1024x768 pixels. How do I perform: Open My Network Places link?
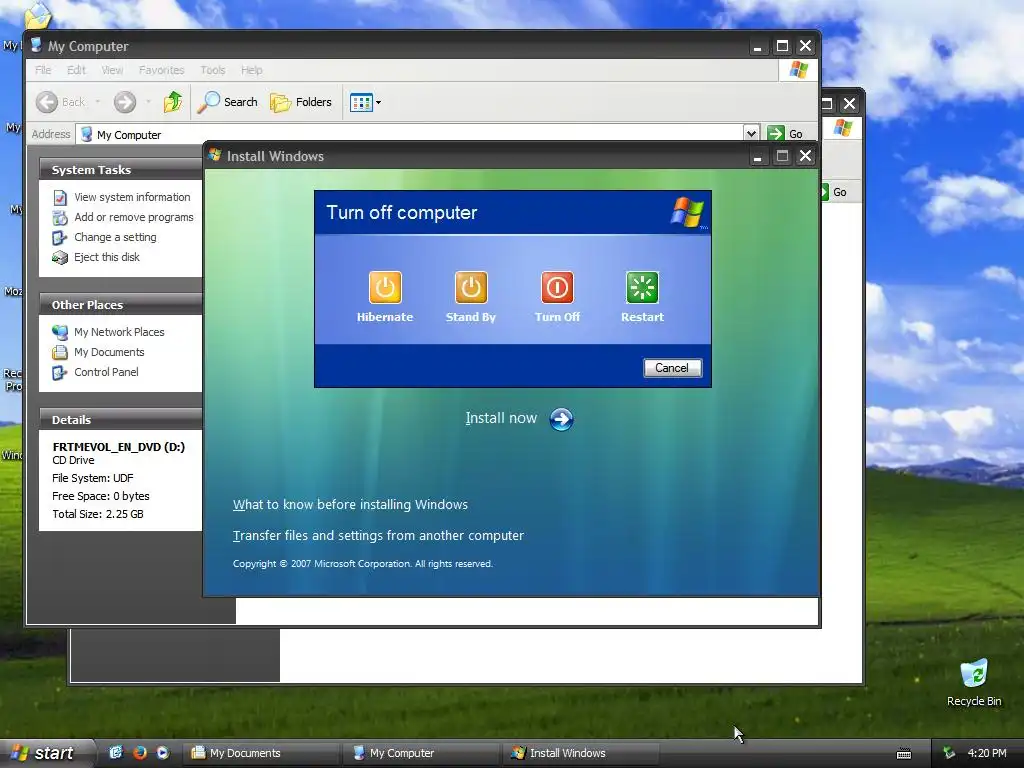click(x=119, y=332)
